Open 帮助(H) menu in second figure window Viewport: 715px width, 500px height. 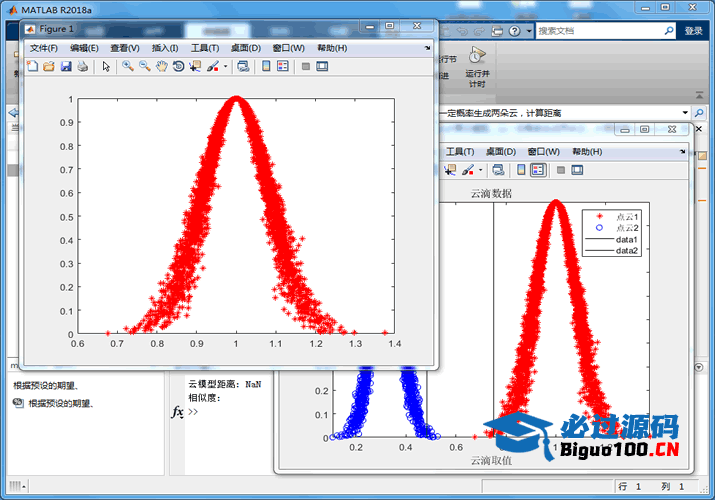[x=587, y=152]
